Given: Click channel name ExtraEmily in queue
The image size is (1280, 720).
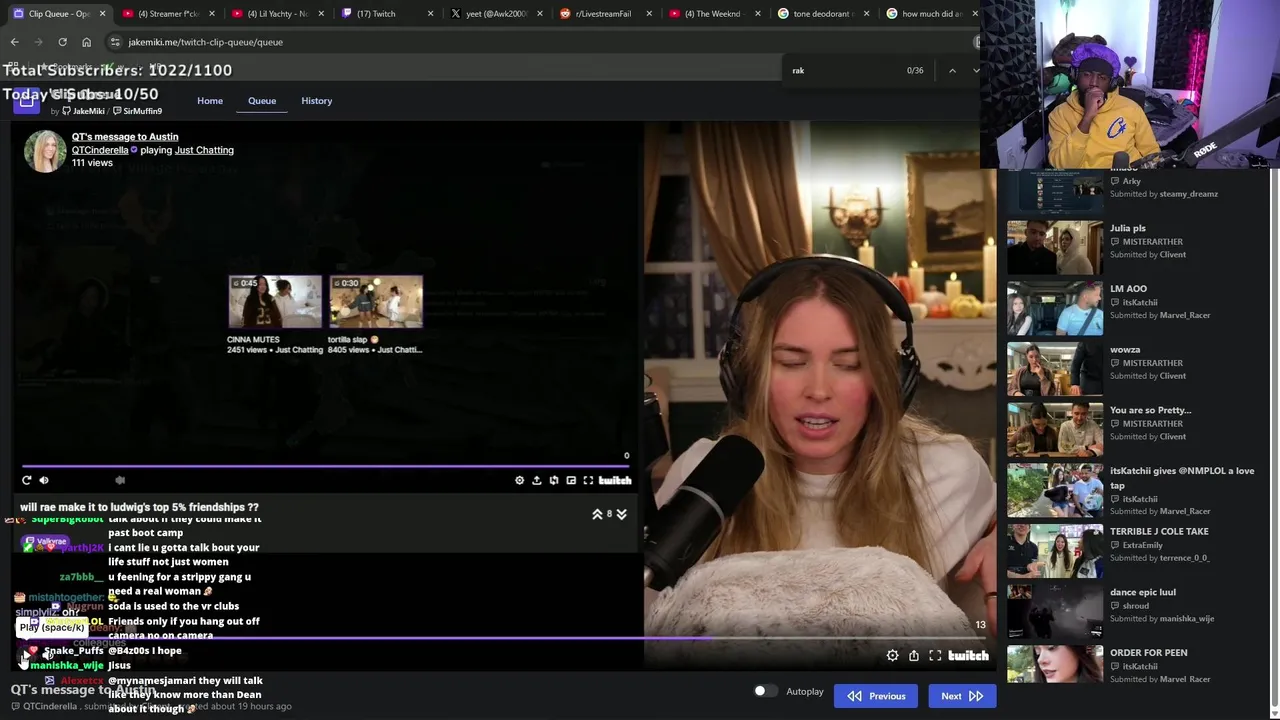Looking at the screenshot, I should click(1143, 545).
